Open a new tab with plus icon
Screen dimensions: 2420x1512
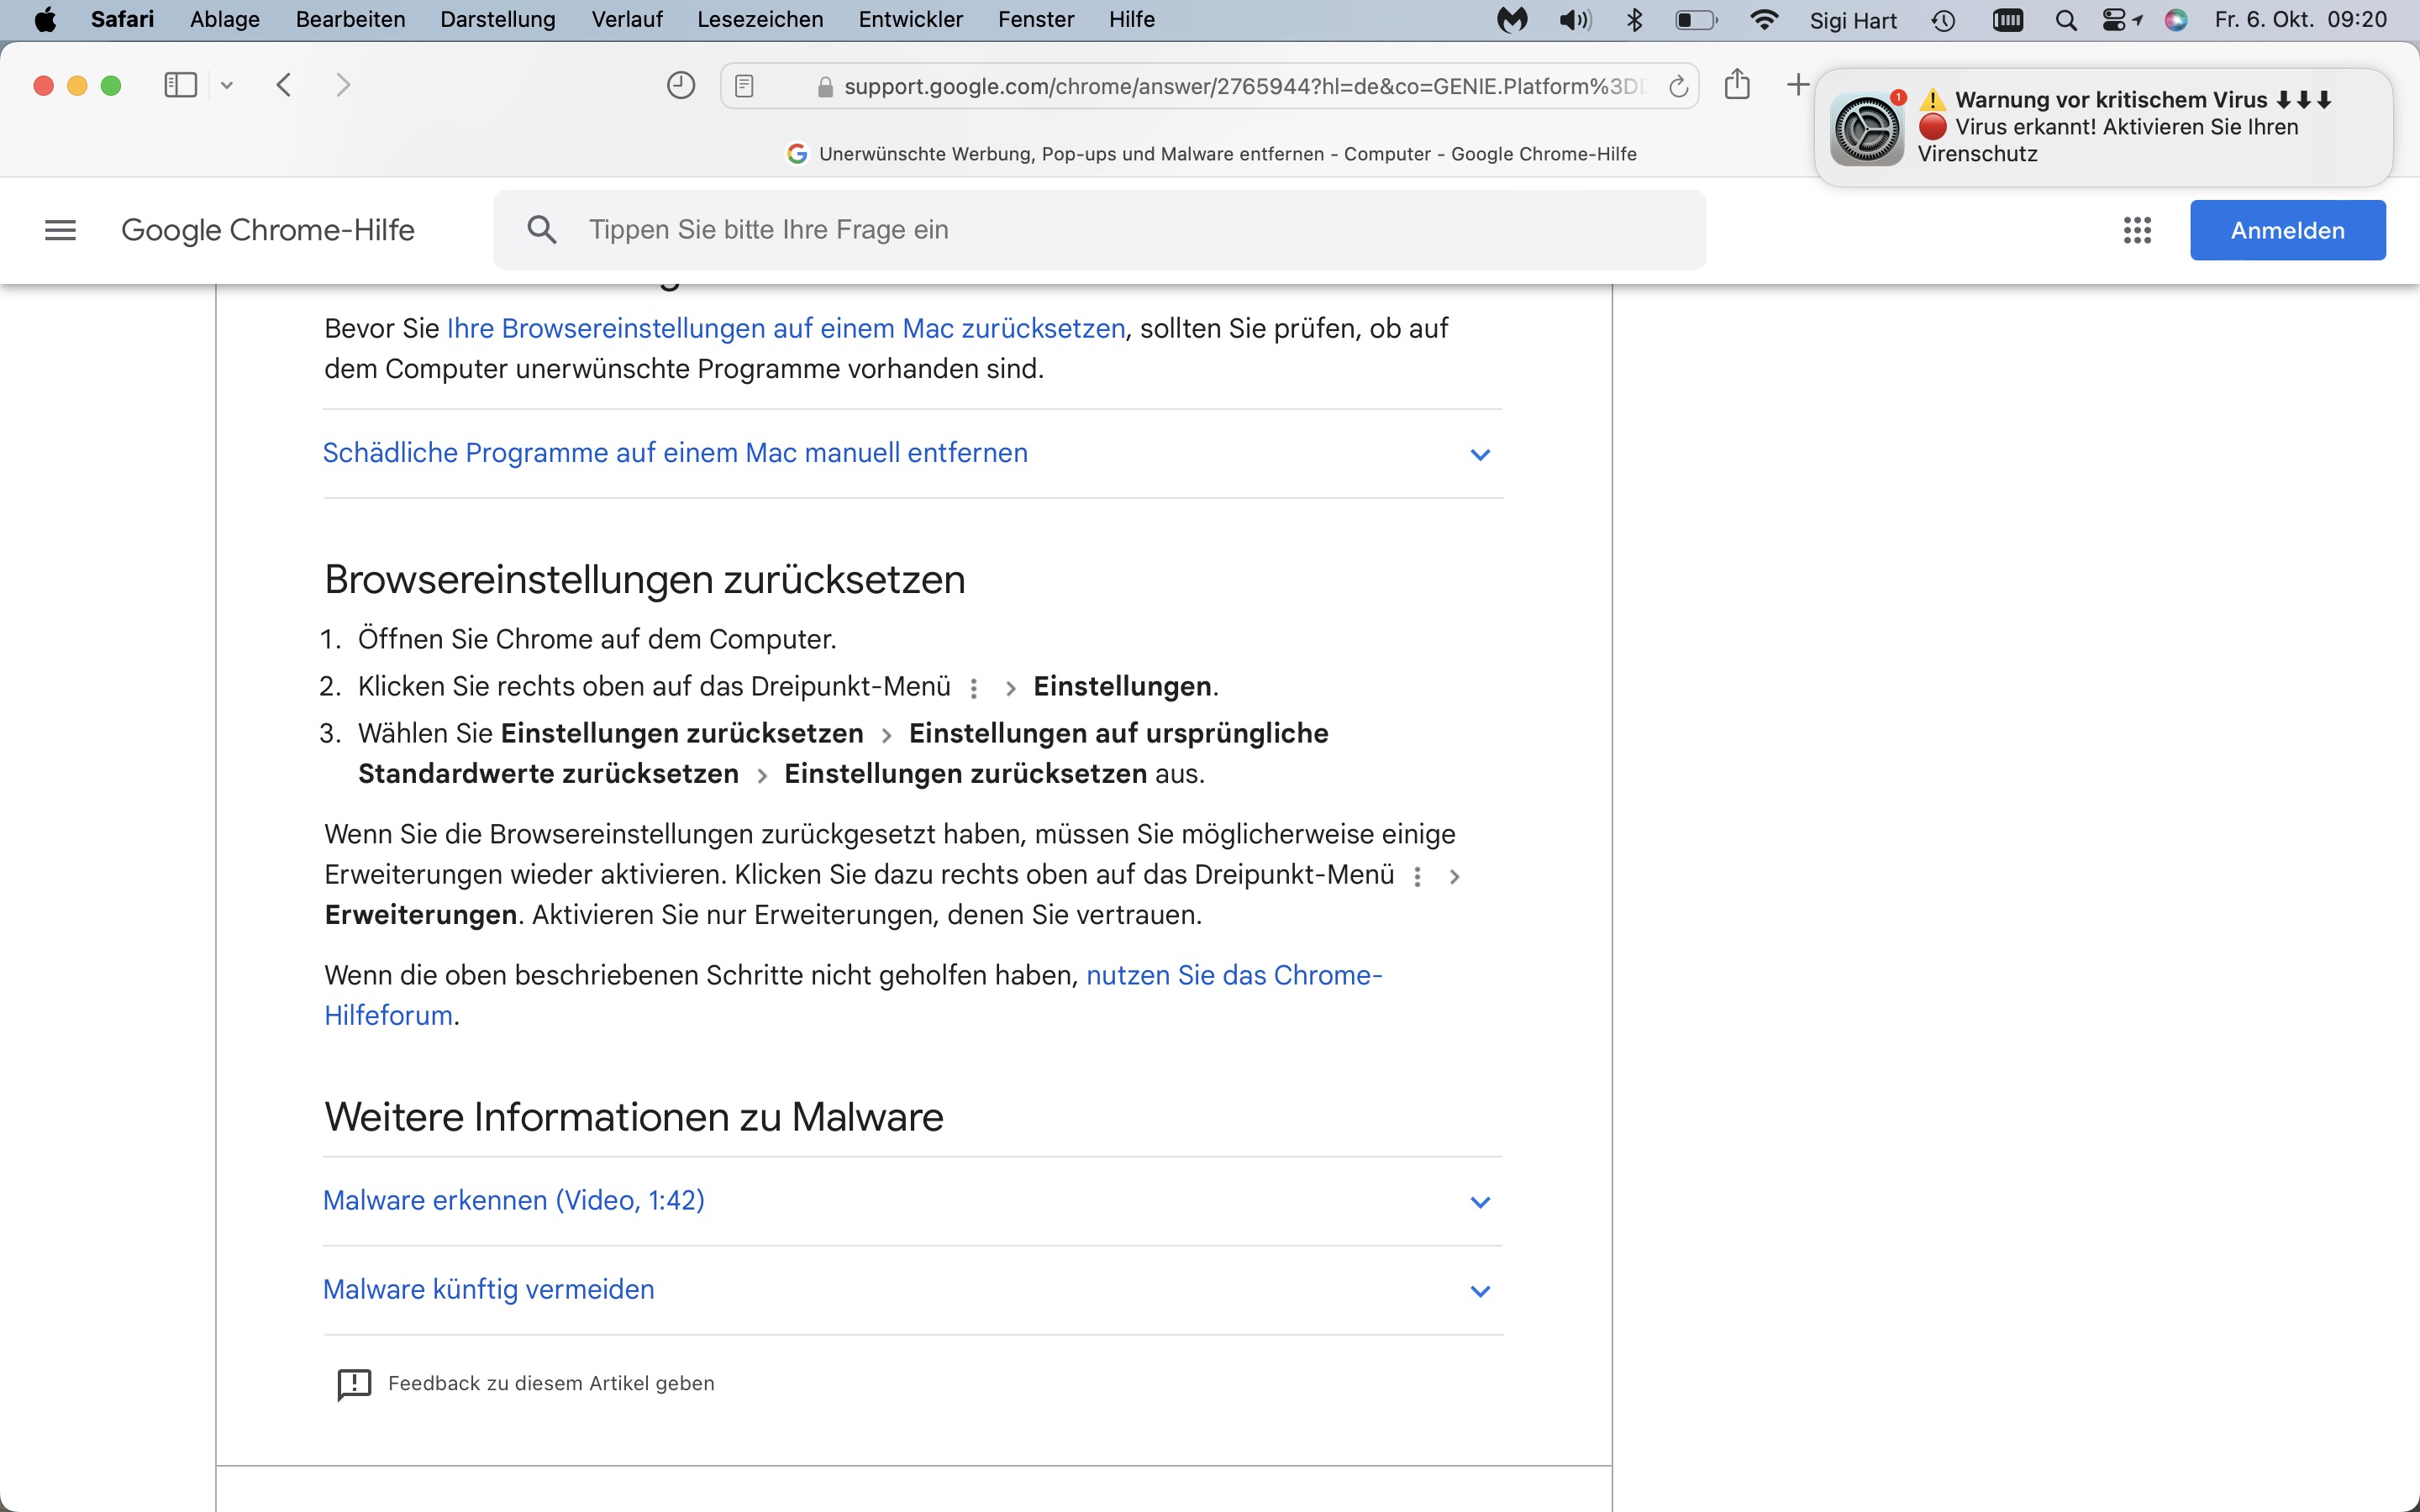point(1797,85)
